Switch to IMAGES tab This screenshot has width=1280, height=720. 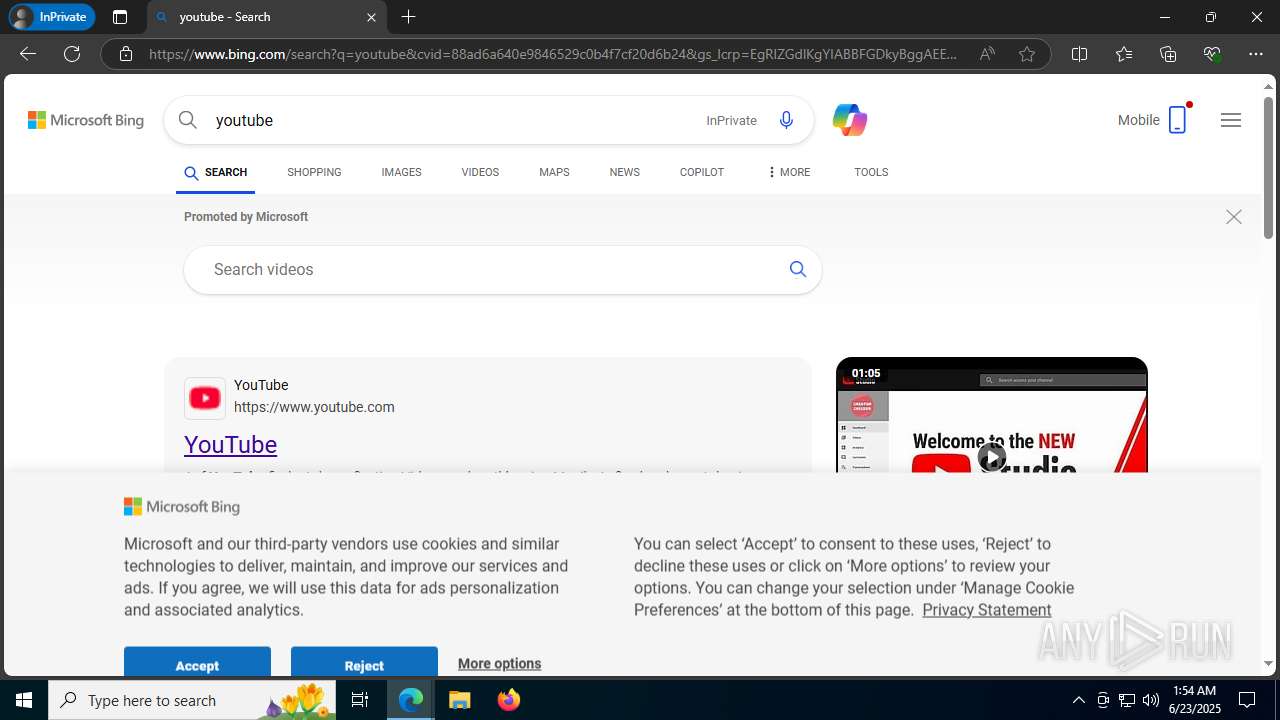pos(401,172)
